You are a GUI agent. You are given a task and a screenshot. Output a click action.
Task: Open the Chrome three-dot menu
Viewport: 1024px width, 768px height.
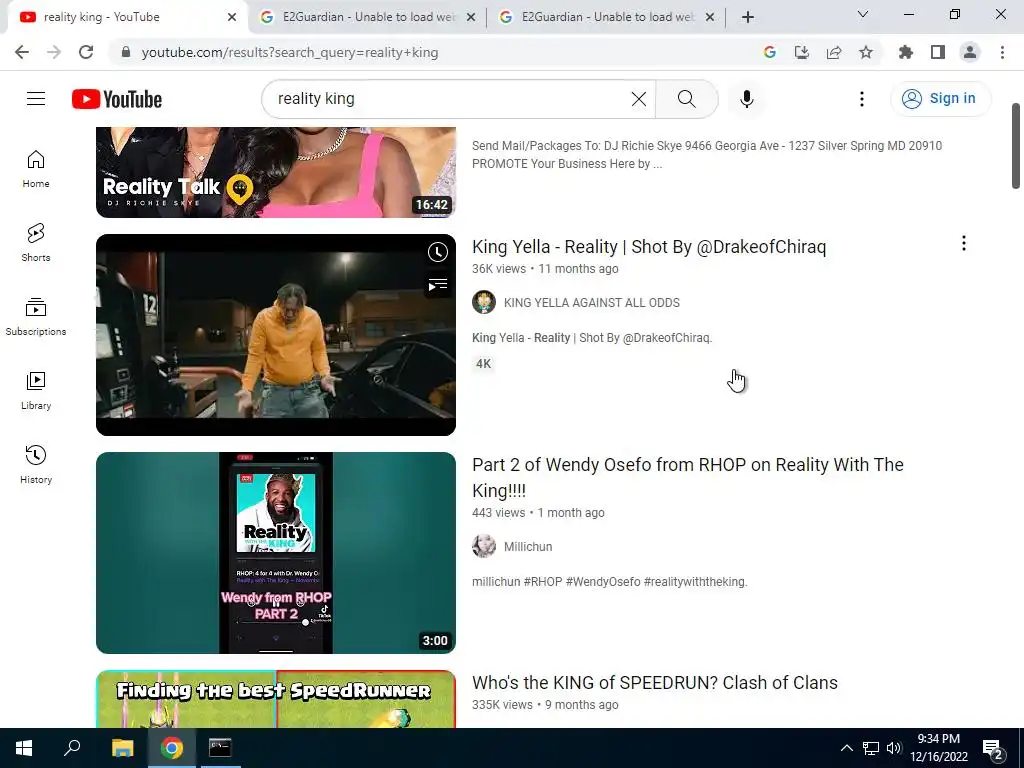1002,52
